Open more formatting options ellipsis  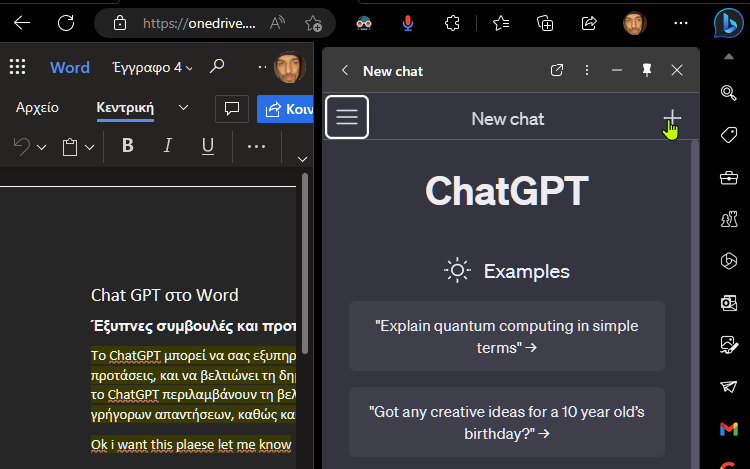[256, 146]
